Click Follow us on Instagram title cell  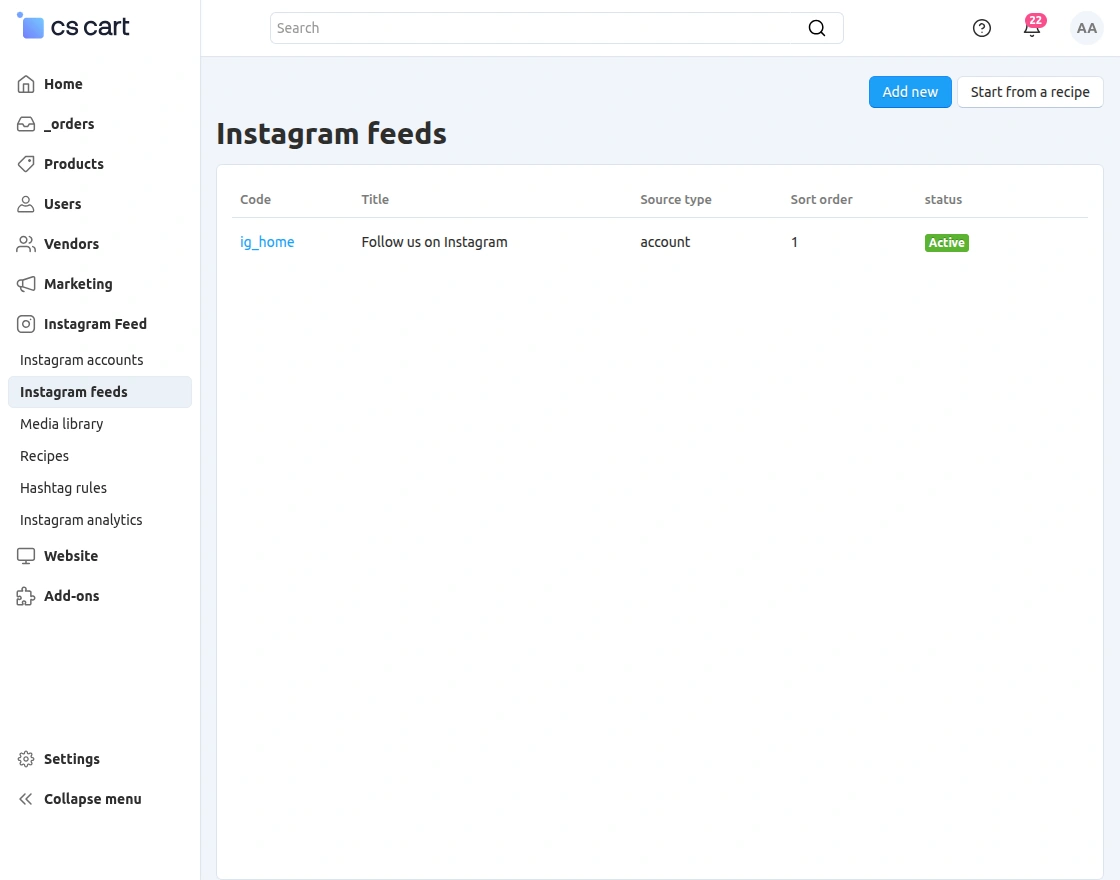click(x=434, y=242)
